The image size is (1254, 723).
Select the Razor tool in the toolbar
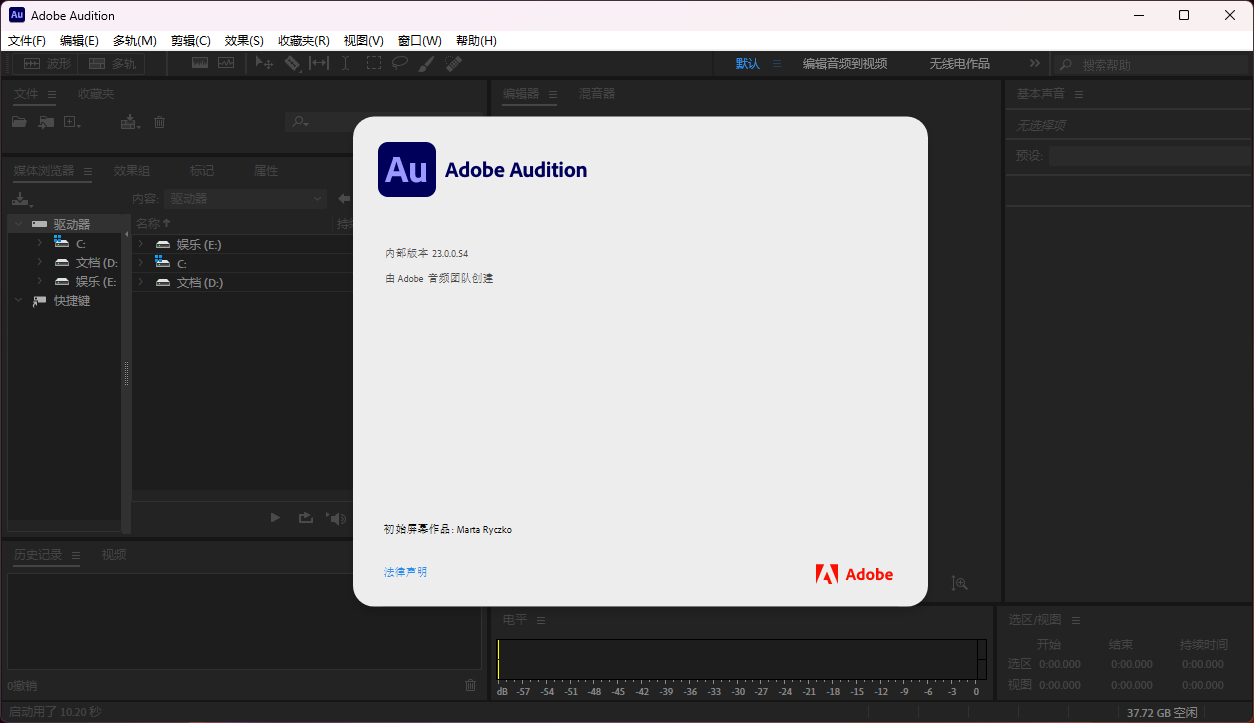point(292,63)
